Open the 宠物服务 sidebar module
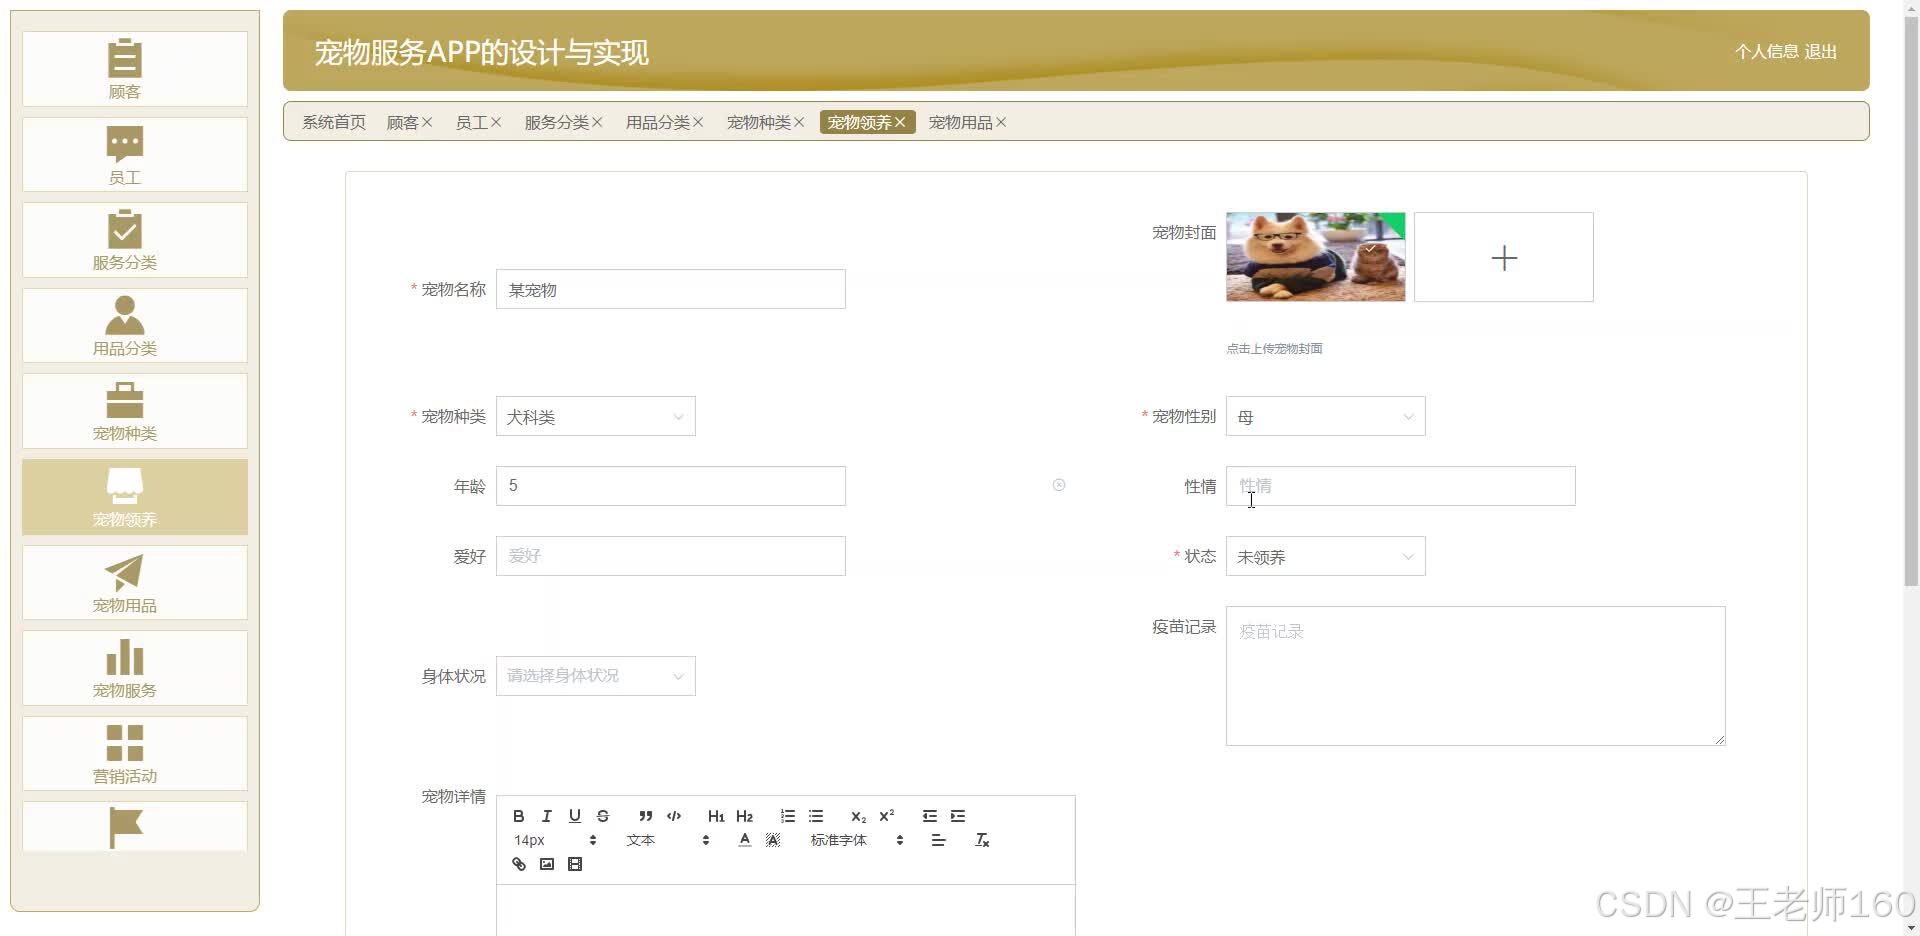This screenshot has width=1920, height=936. tap(135, 668)
